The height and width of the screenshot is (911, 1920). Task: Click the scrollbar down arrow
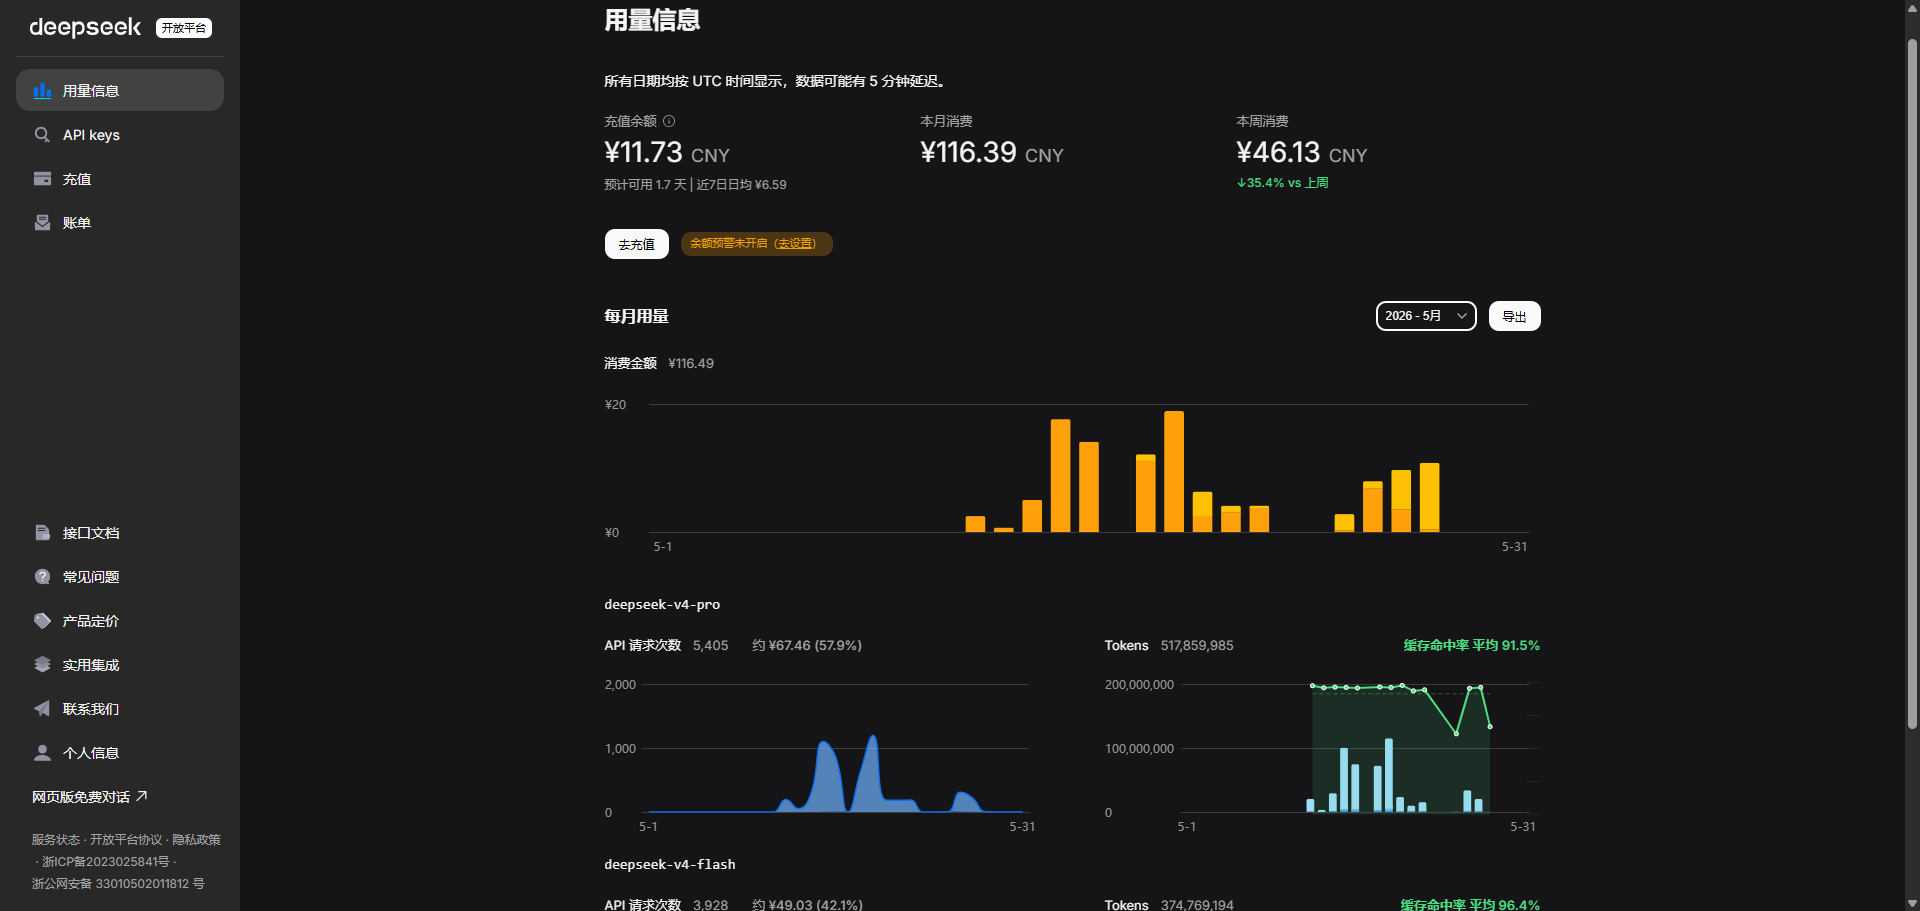click(x=1912, y=903)
